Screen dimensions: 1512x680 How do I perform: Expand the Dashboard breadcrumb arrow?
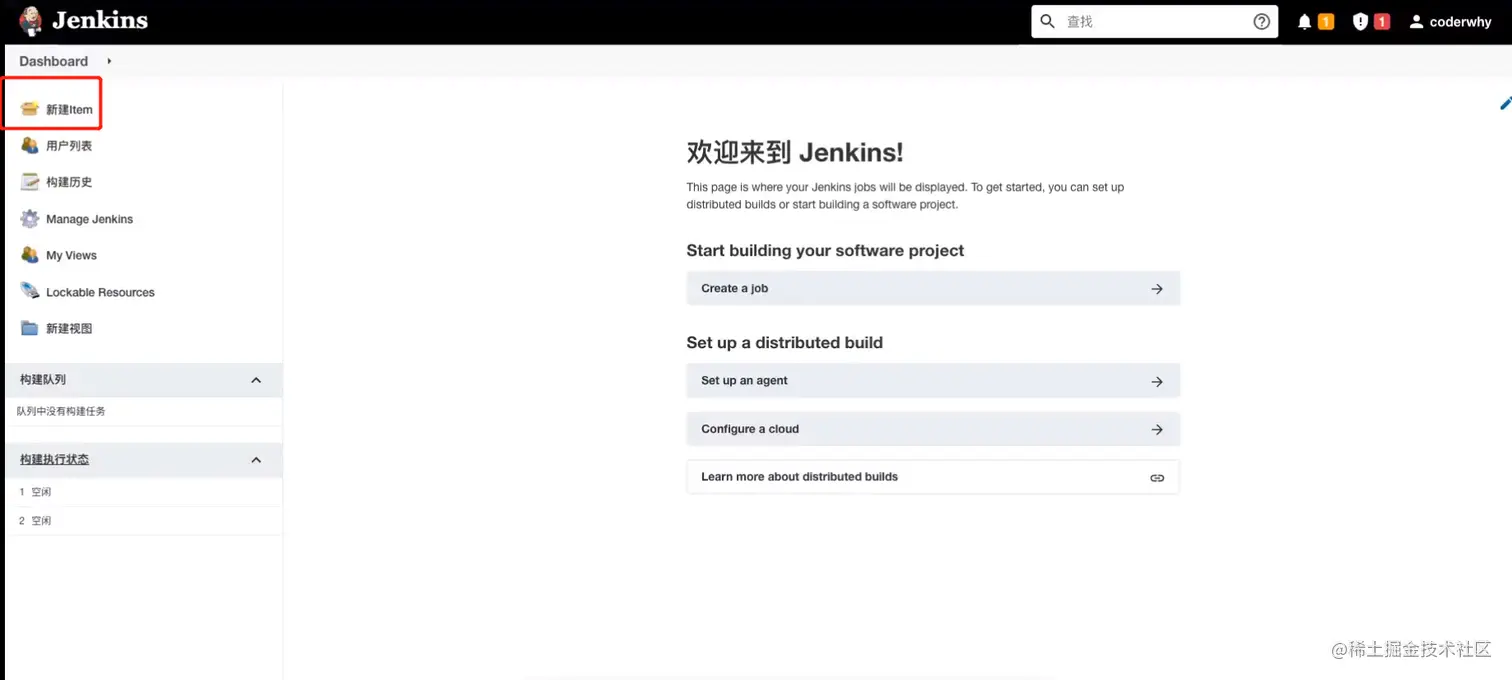tap(109, 61)
